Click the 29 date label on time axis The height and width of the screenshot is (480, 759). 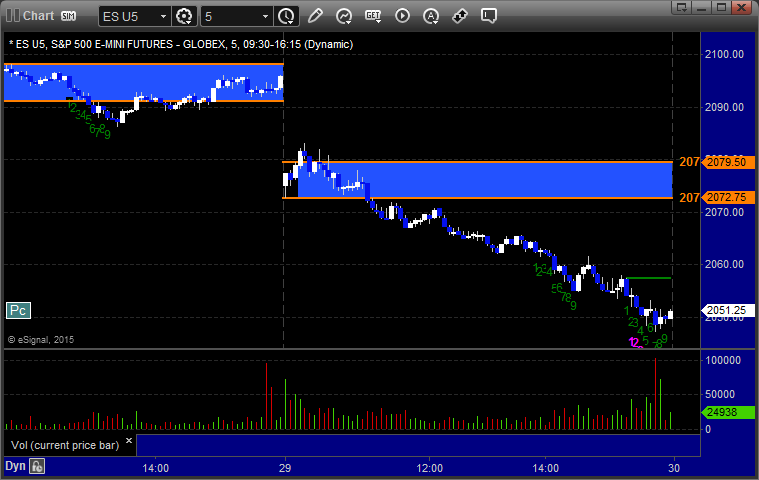tap(285, 468)
